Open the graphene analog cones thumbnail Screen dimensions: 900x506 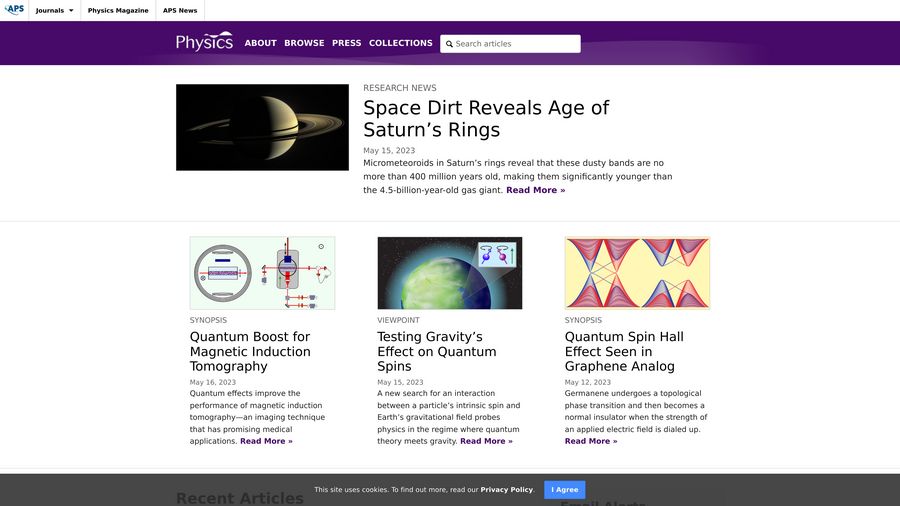coord(637,273)
